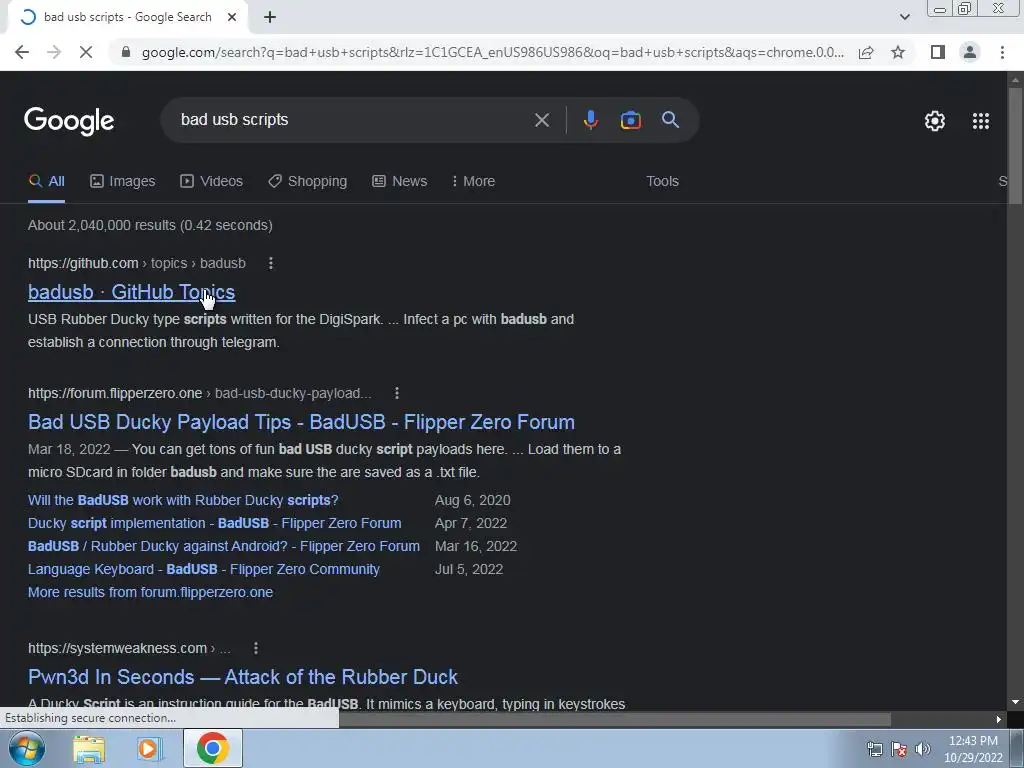Screen dimensions: 1024x768
Task: Open a new browser tab
Action: click(x=270, y=17)
